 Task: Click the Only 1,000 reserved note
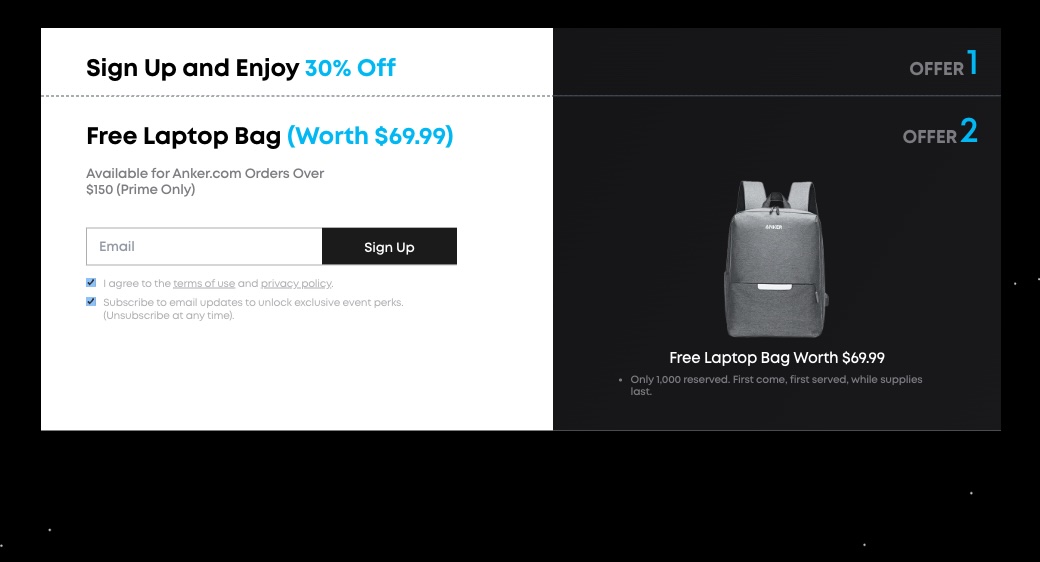pyautogui.click(x=776, y=385)
